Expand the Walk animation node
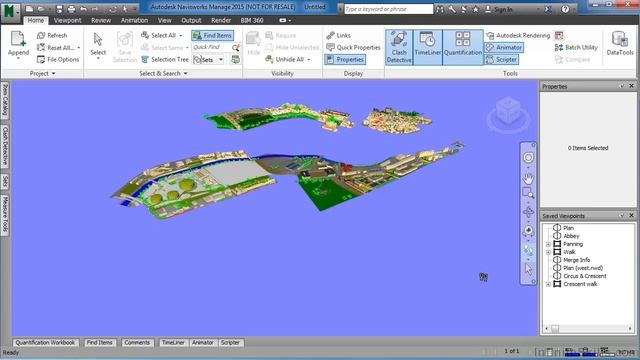 548,252
